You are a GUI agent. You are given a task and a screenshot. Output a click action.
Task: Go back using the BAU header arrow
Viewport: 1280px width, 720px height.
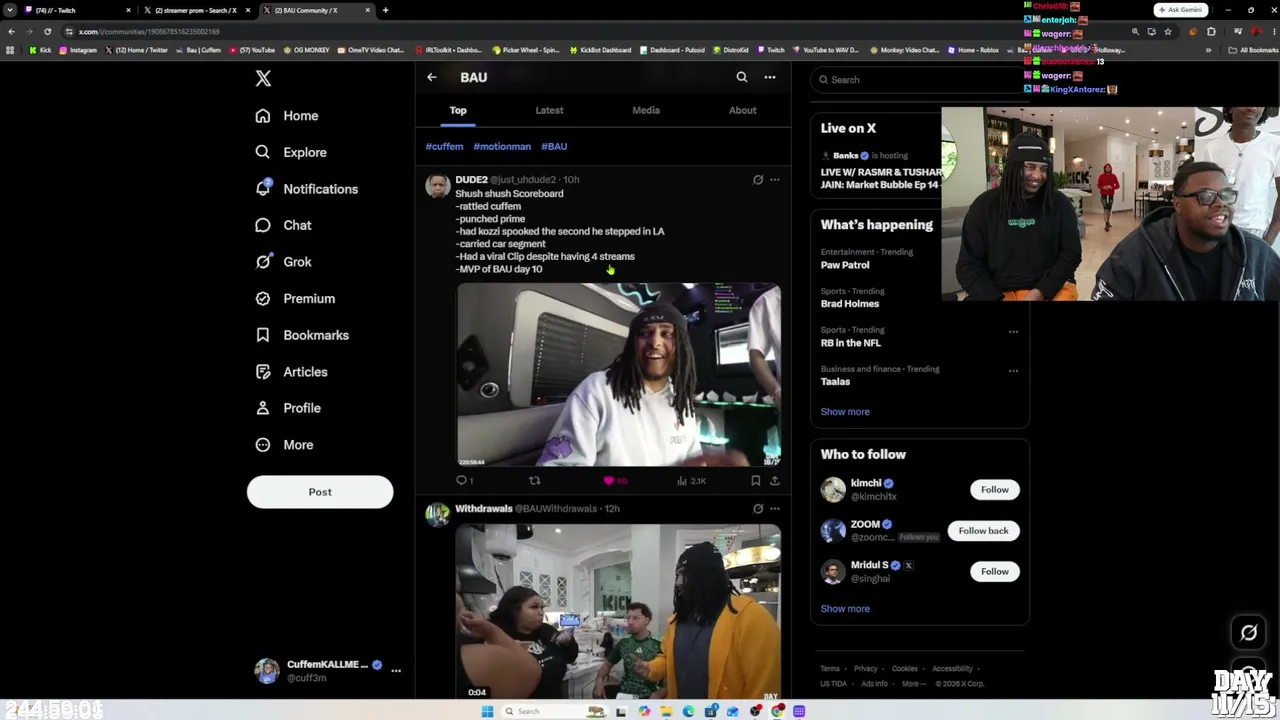tap(432, 77)
